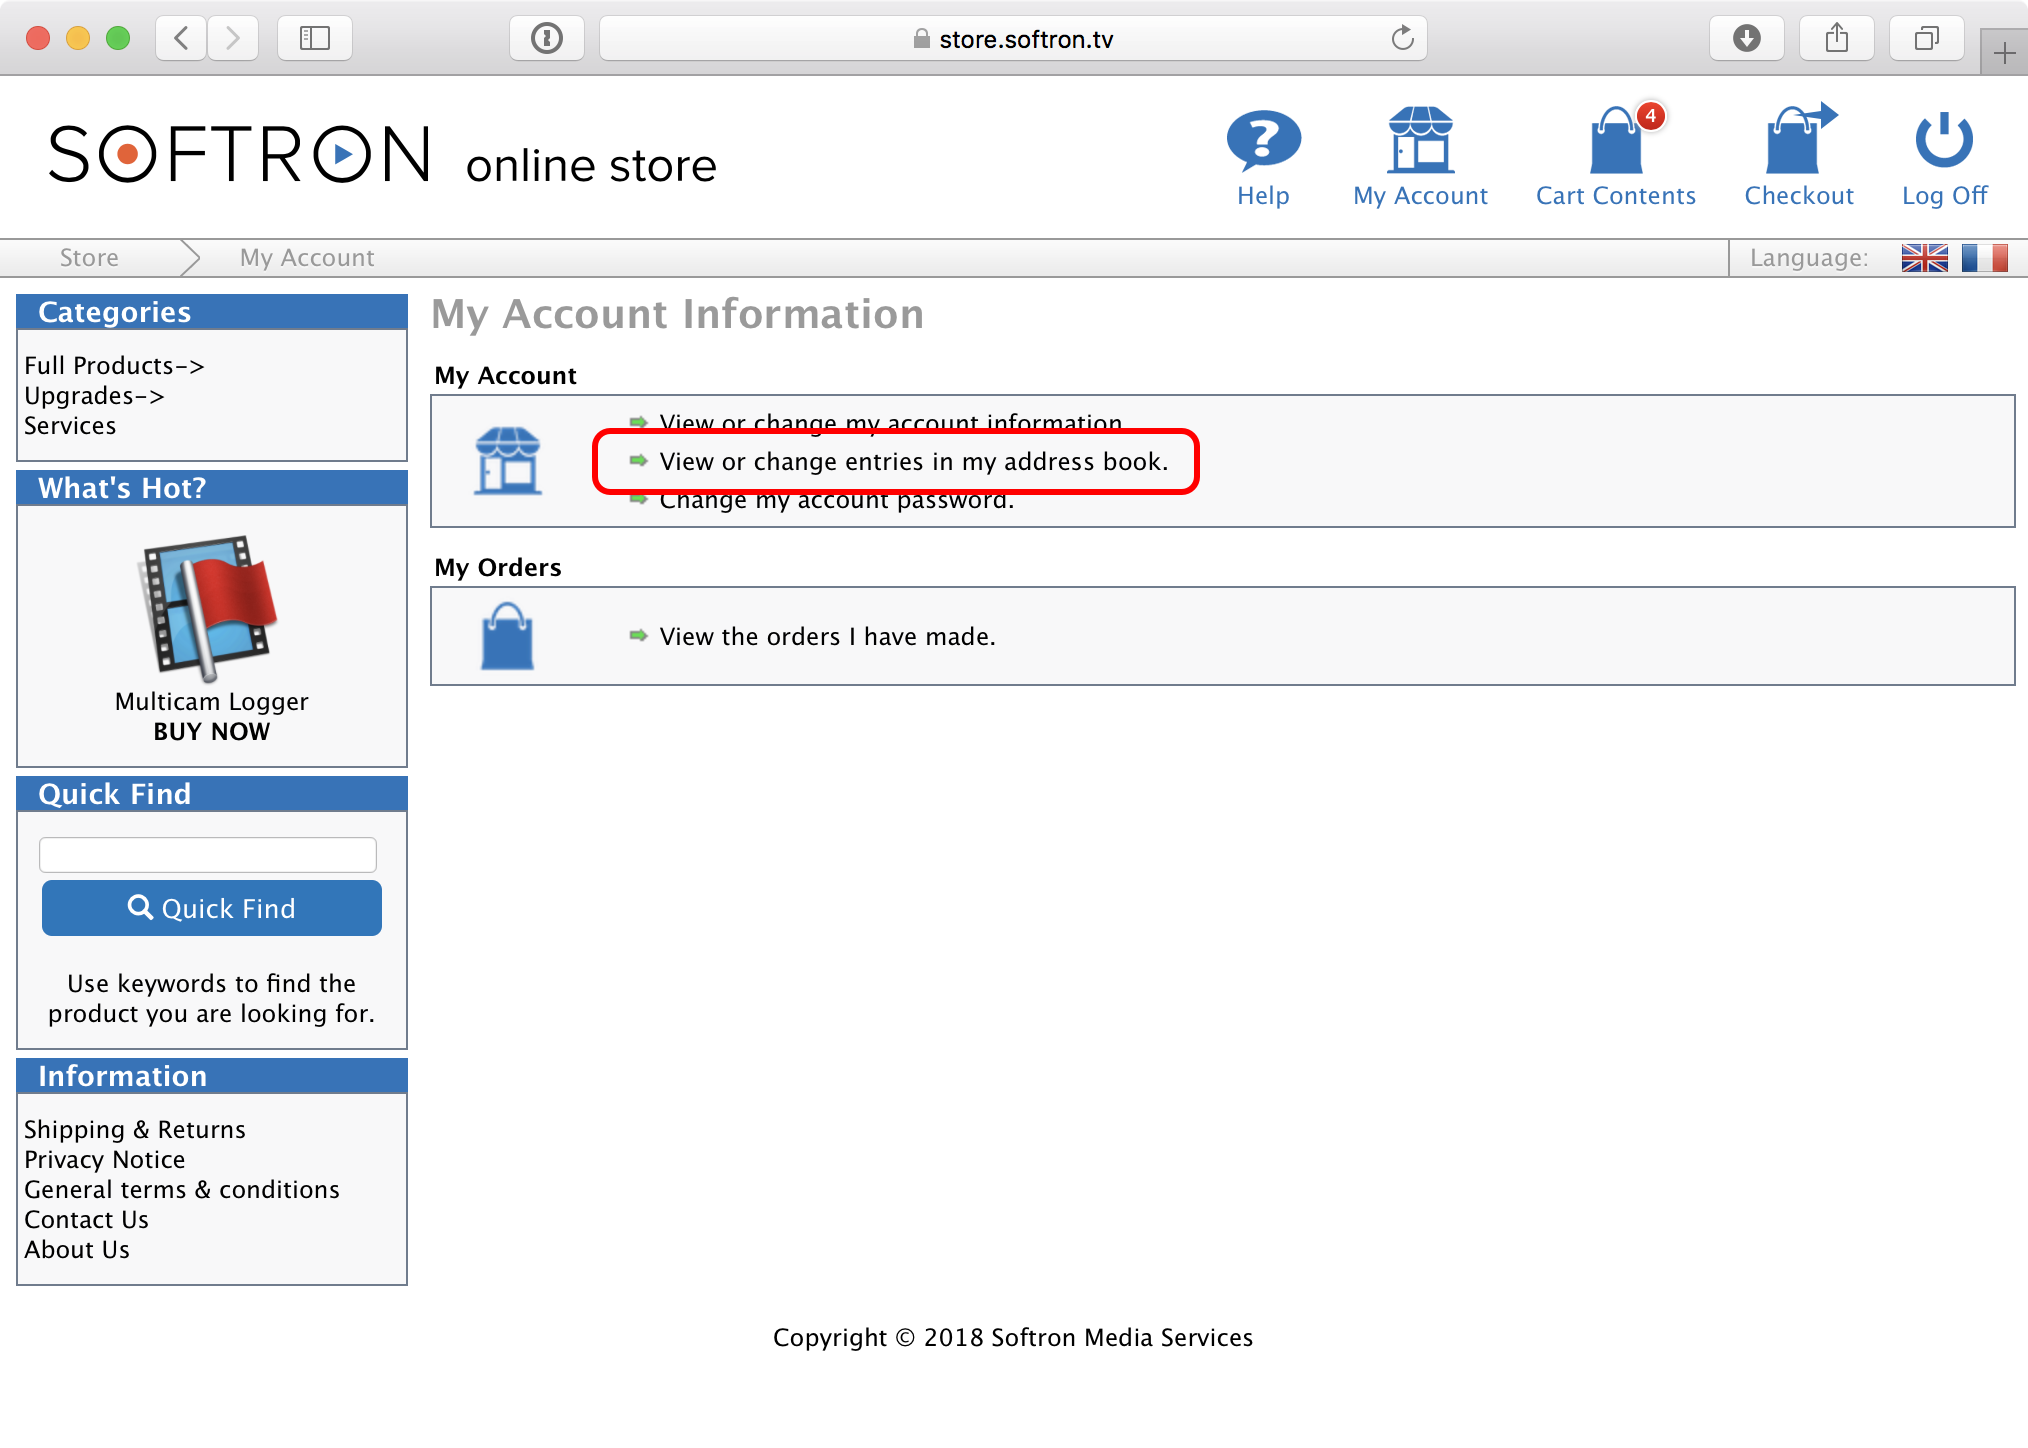The width and height of the screenshot is (2028, 1448).
Task: Click Multicam Logger product image
Action: [208, 607]
